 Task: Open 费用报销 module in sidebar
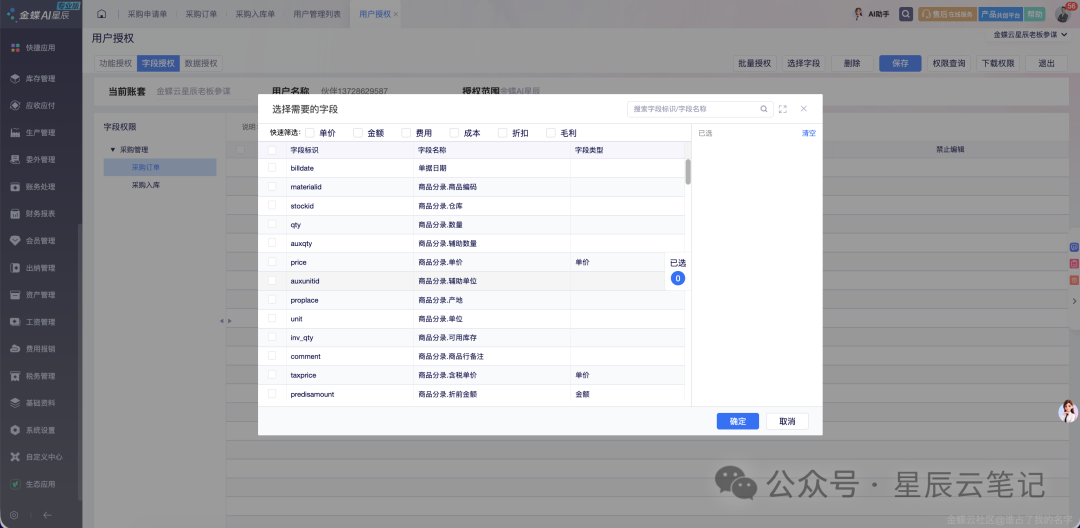click(x=33, y=349)
